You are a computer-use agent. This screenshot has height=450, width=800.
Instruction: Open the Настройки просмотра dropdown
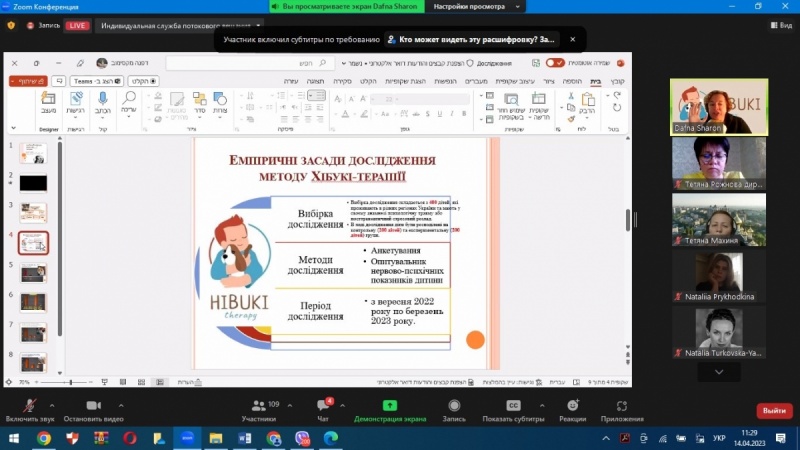coord(470,7)
